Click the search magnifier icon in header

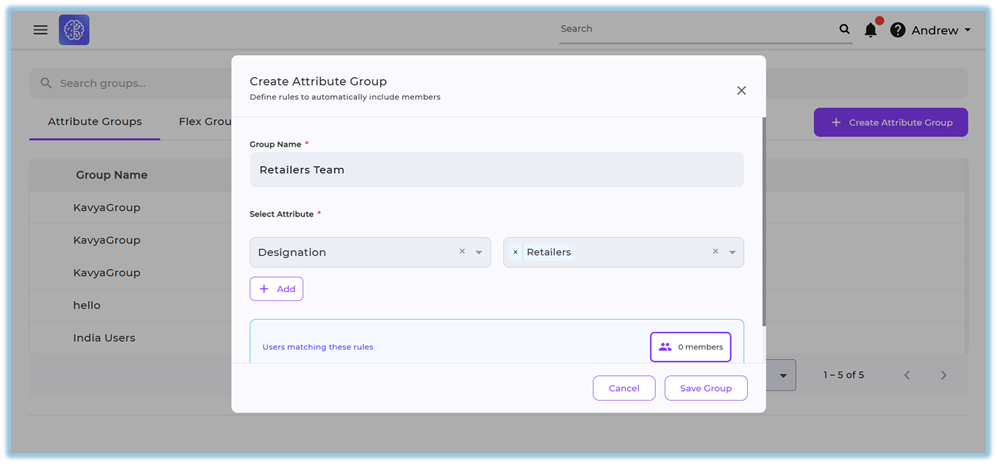point(844,30)
